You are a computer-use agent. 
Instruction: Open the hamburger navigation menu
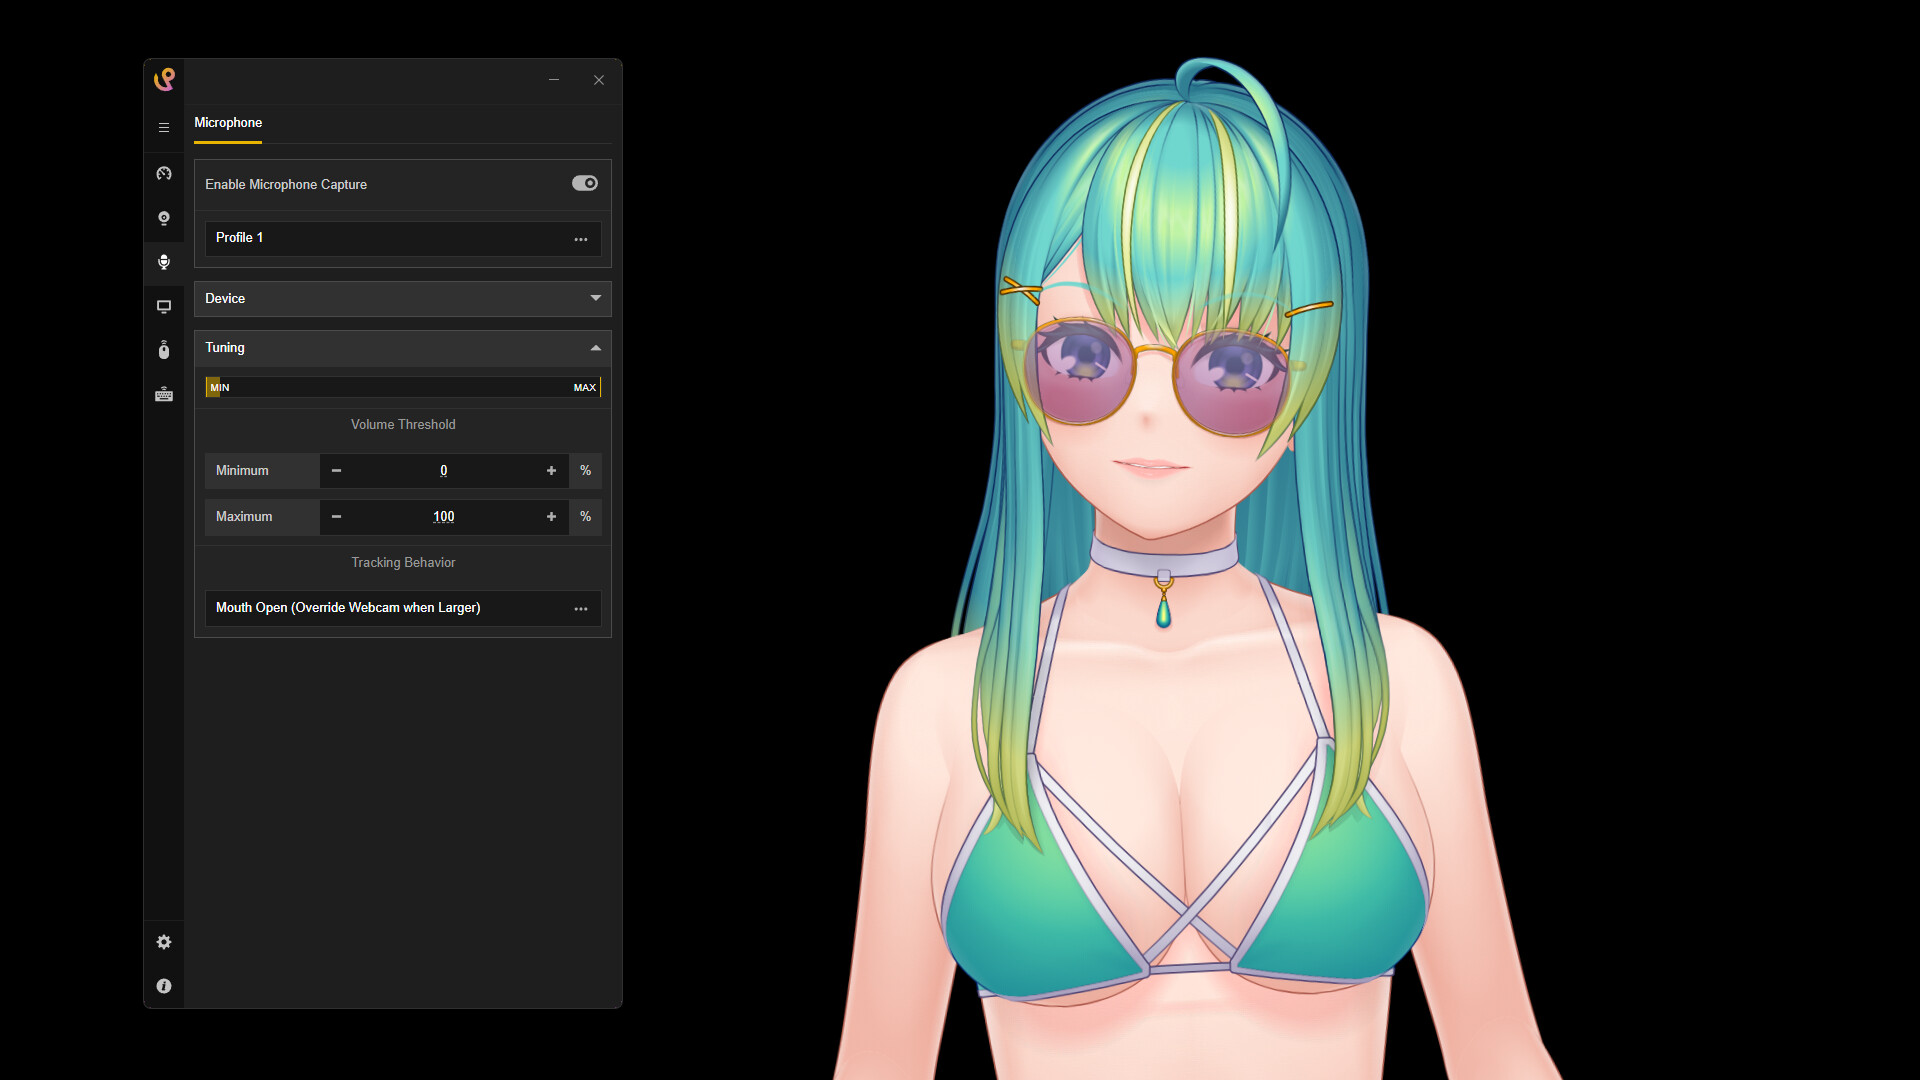[163, 127]
